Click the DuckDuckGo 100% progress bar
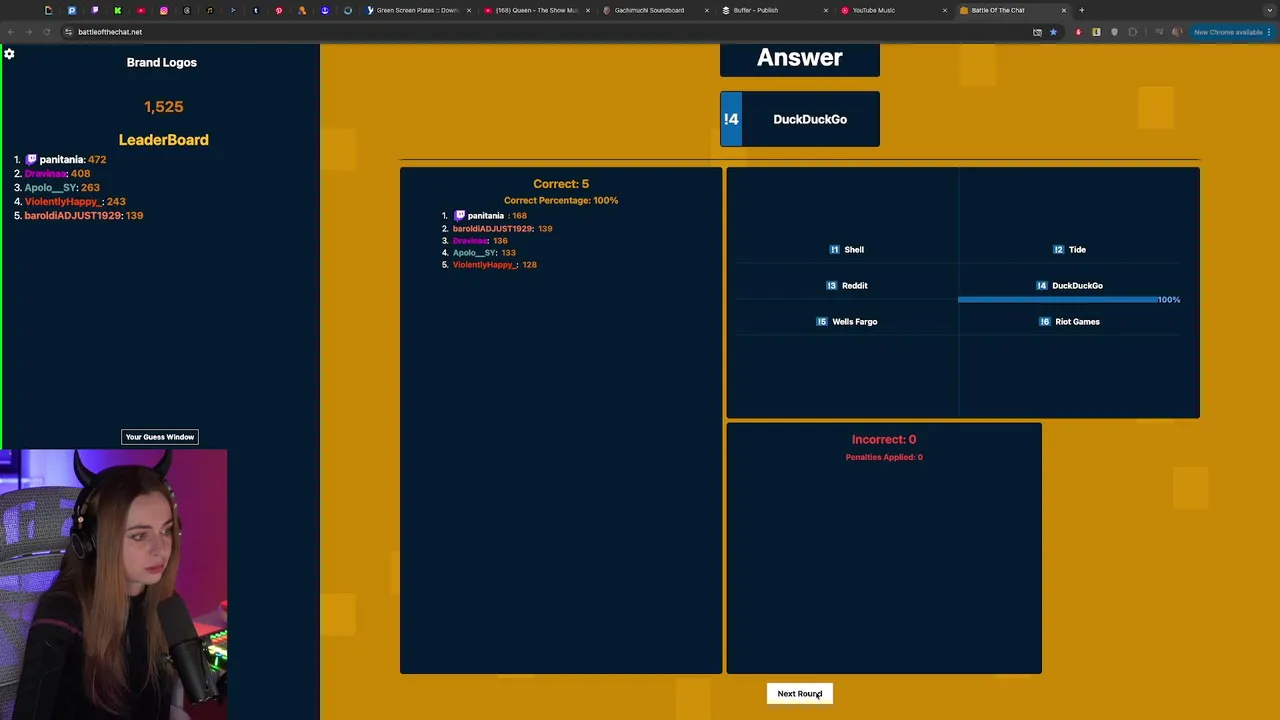The width and height of the screenshot is (1280, 720). pos(1058,300)
